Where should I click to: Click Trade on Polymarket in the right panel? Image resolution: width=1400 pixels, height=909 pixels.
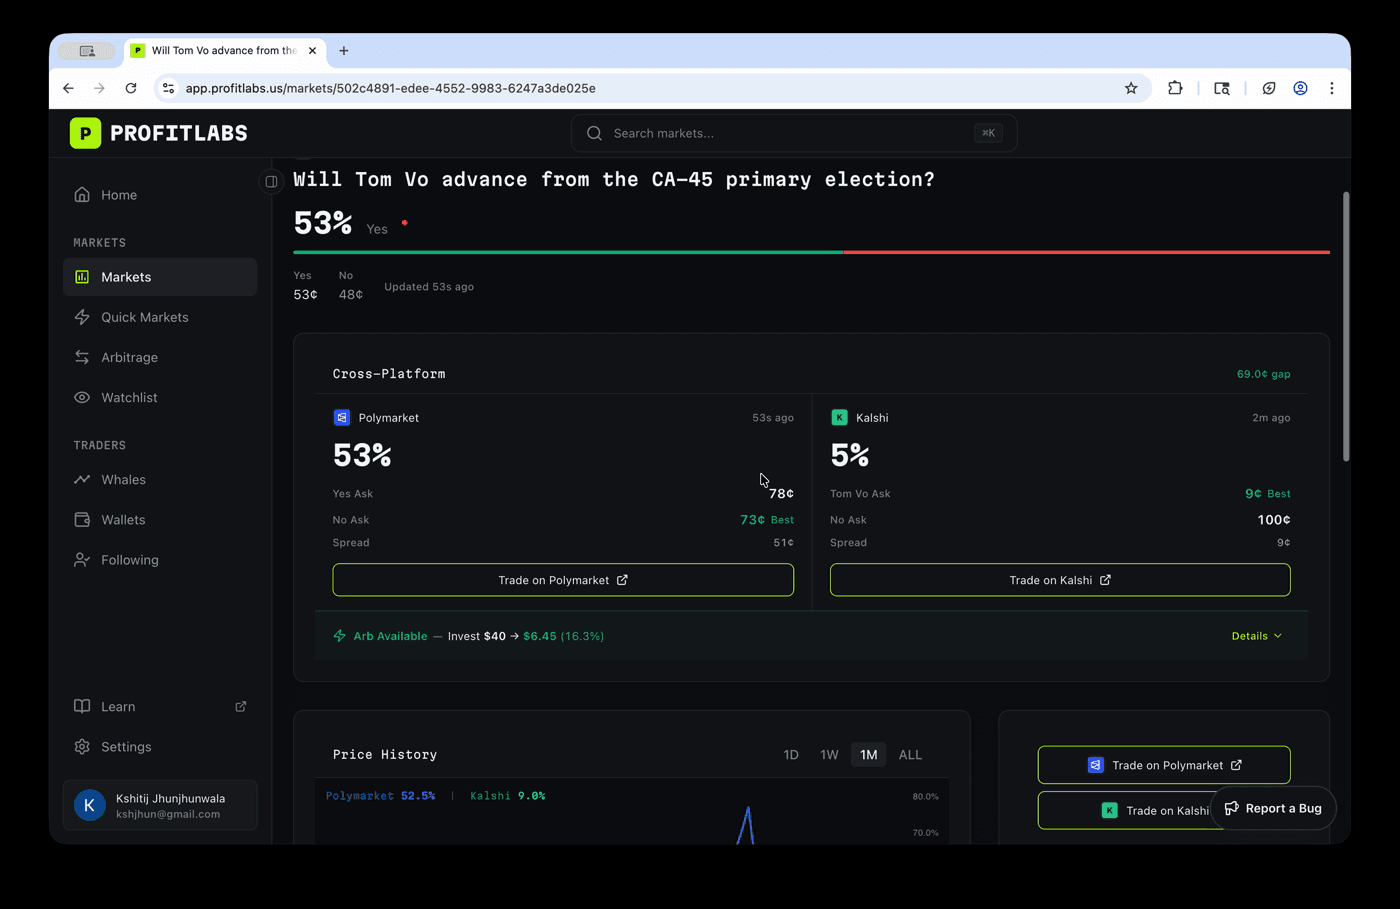[1164, 765]
